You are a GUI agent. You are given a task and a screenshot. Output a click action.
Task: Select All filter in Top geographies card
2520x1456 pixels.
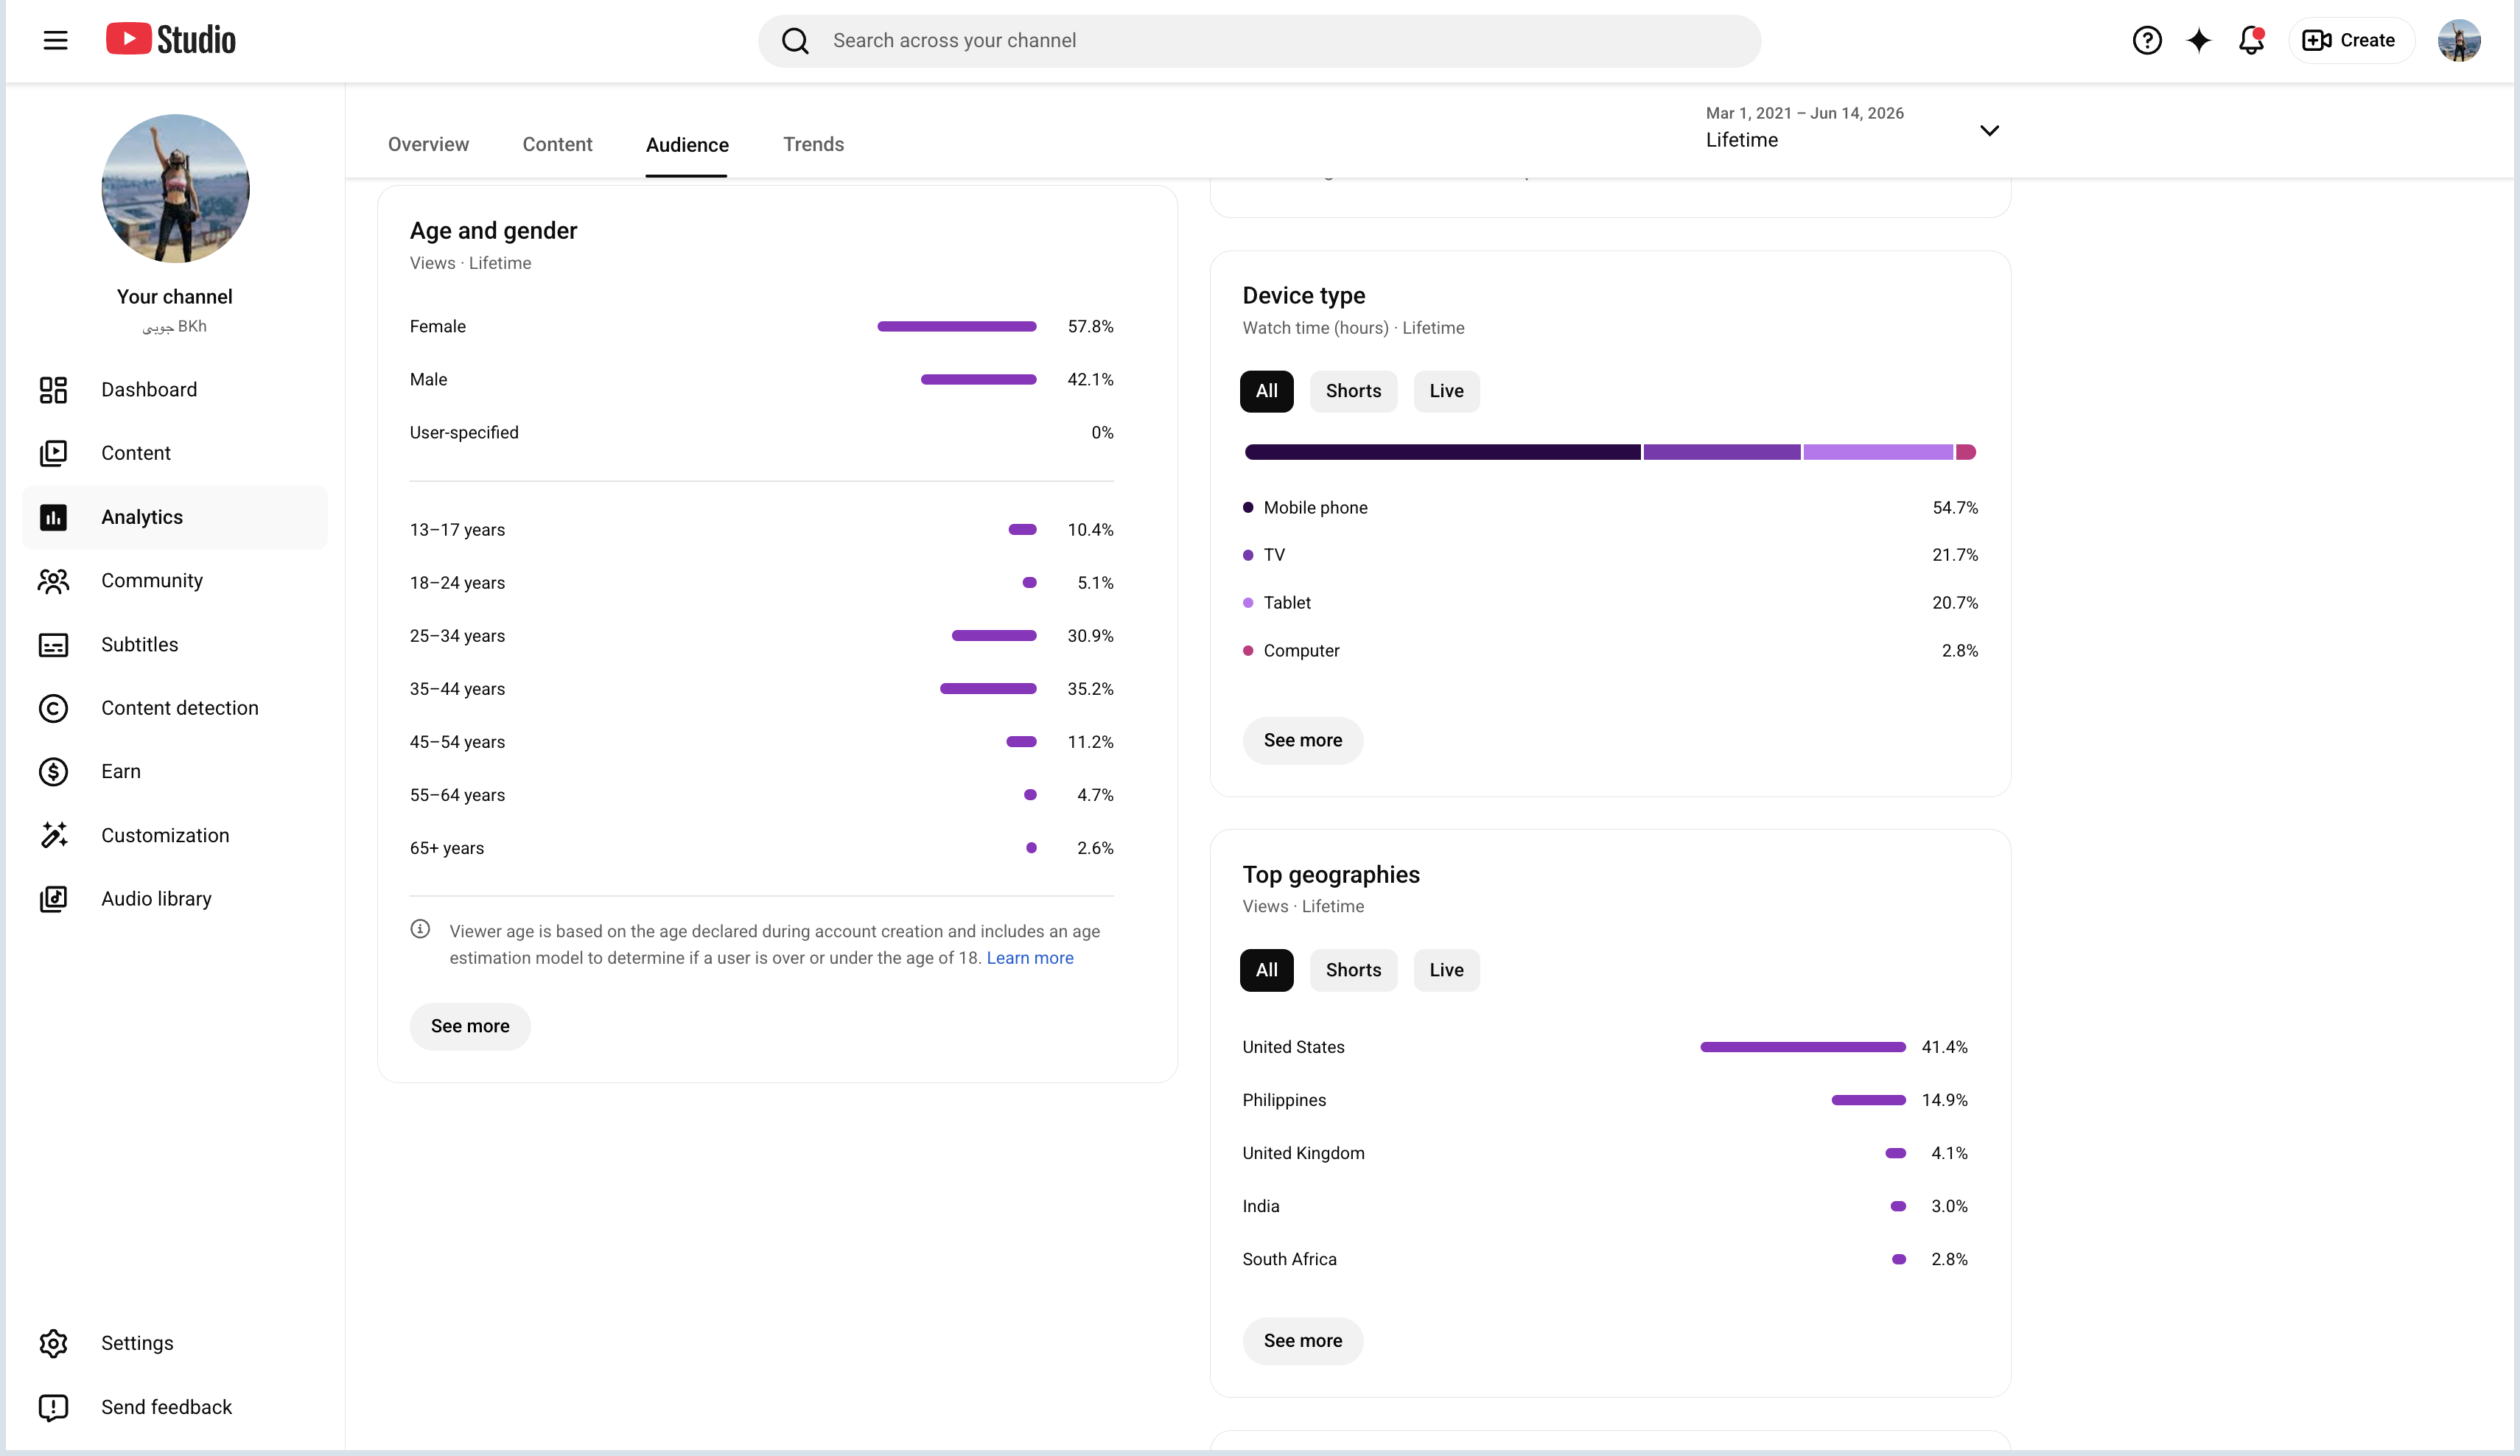click(x=1266, y=970)
